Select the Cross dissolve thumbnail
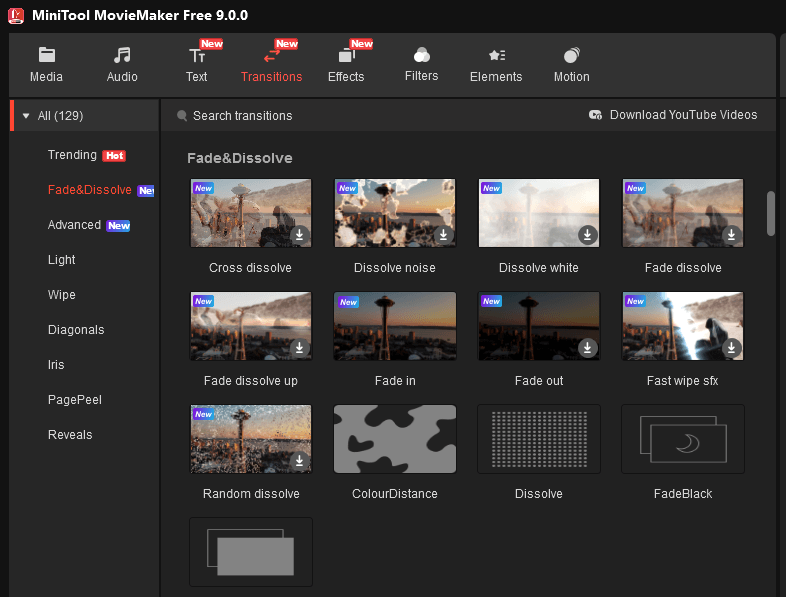The height and width of the screenshot is (597, 786). click(x=251, y=213)
